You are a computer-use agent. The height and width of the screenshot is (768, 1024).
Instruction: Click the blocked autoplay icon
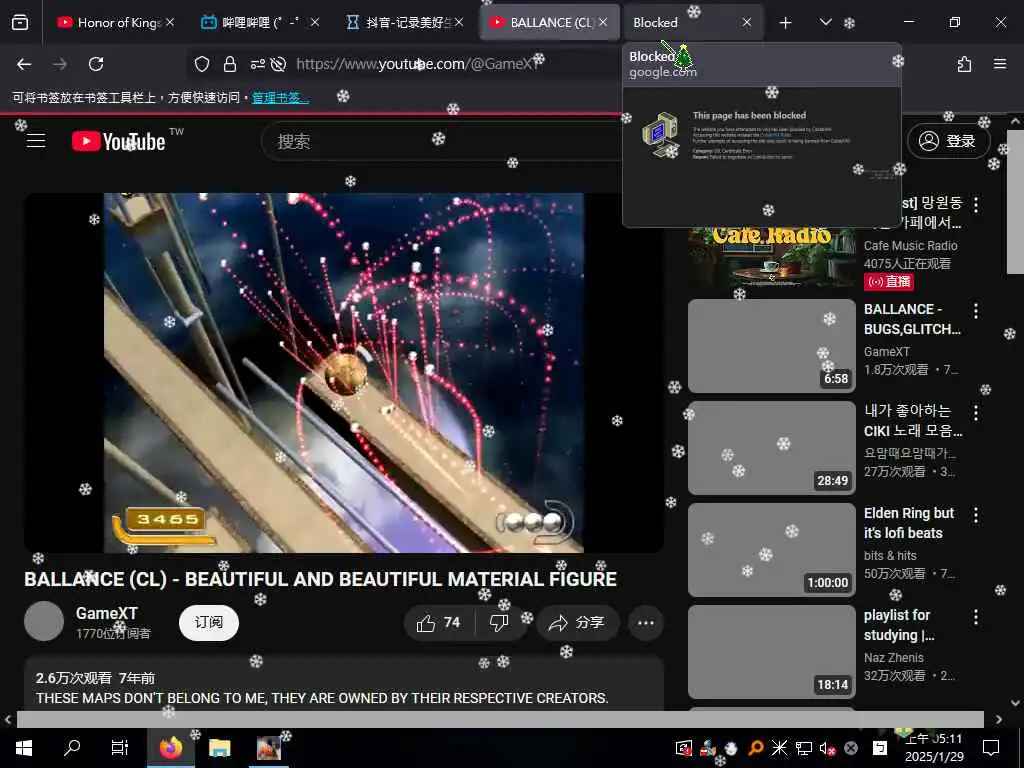(x=279, y=64)
